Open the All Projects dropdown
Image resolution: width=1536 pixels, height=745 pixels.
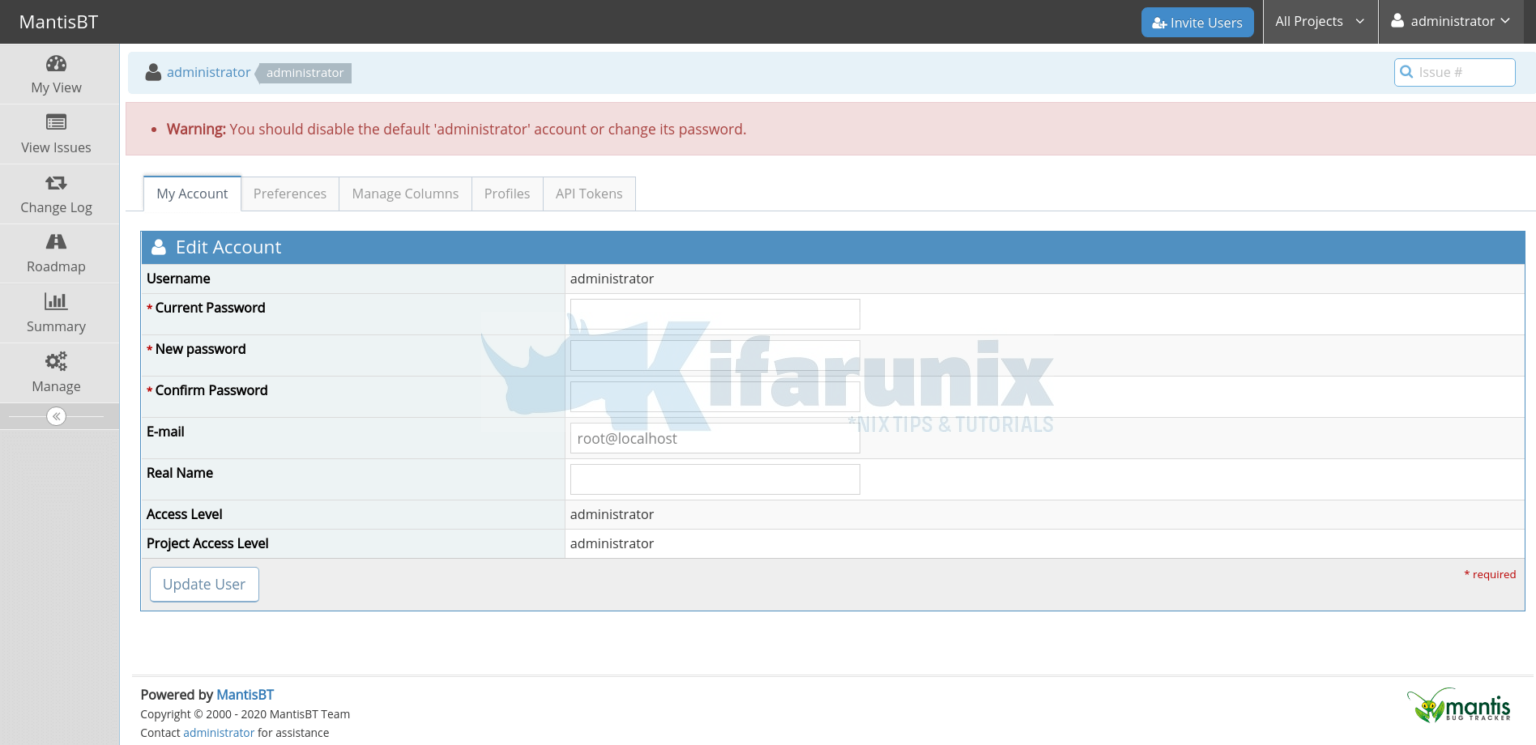[1320, 21]
